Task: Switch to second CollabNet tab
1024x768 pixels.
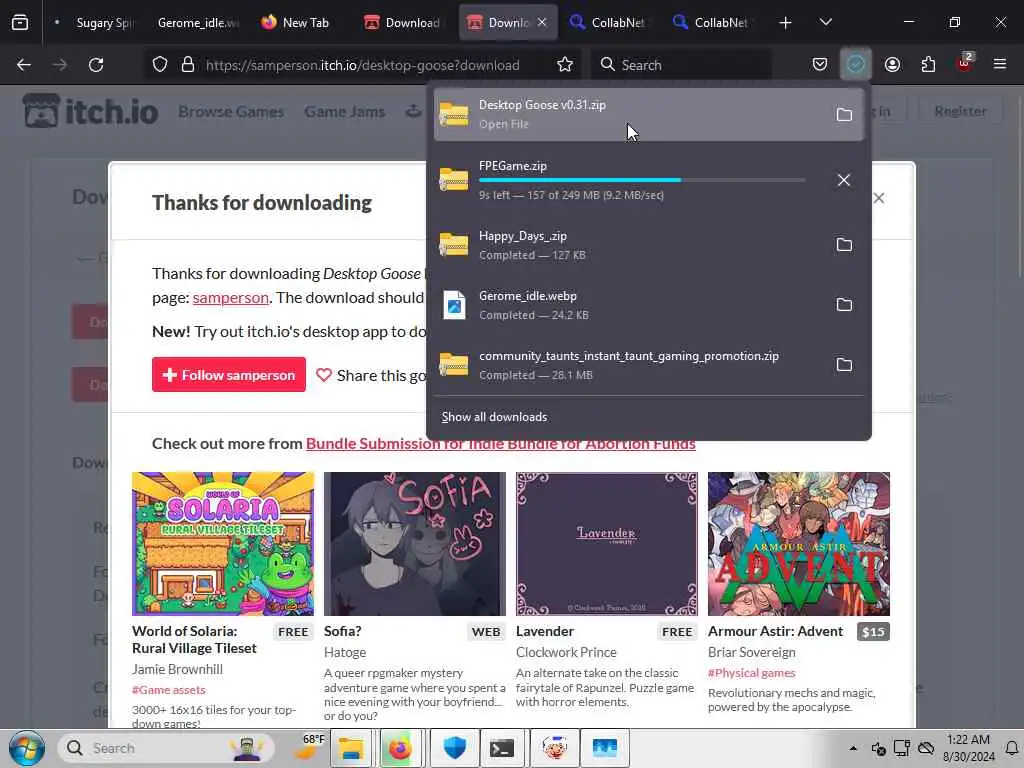Action: 711,23
